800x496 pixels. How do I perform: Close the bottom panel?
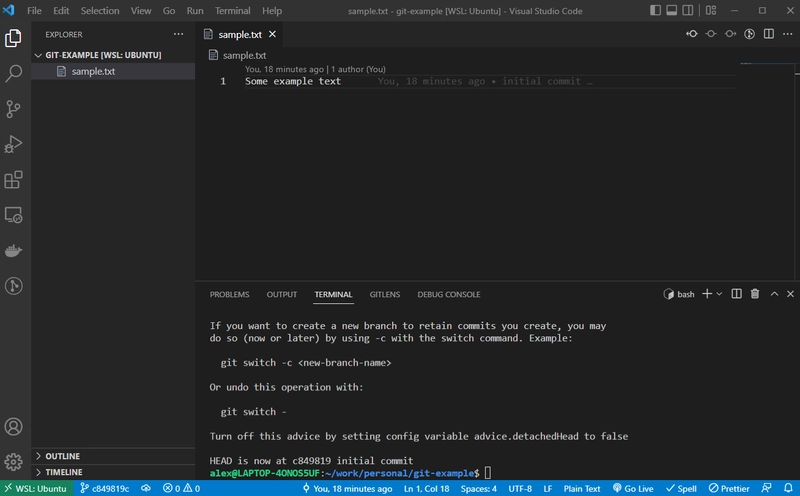click(790, 293)
